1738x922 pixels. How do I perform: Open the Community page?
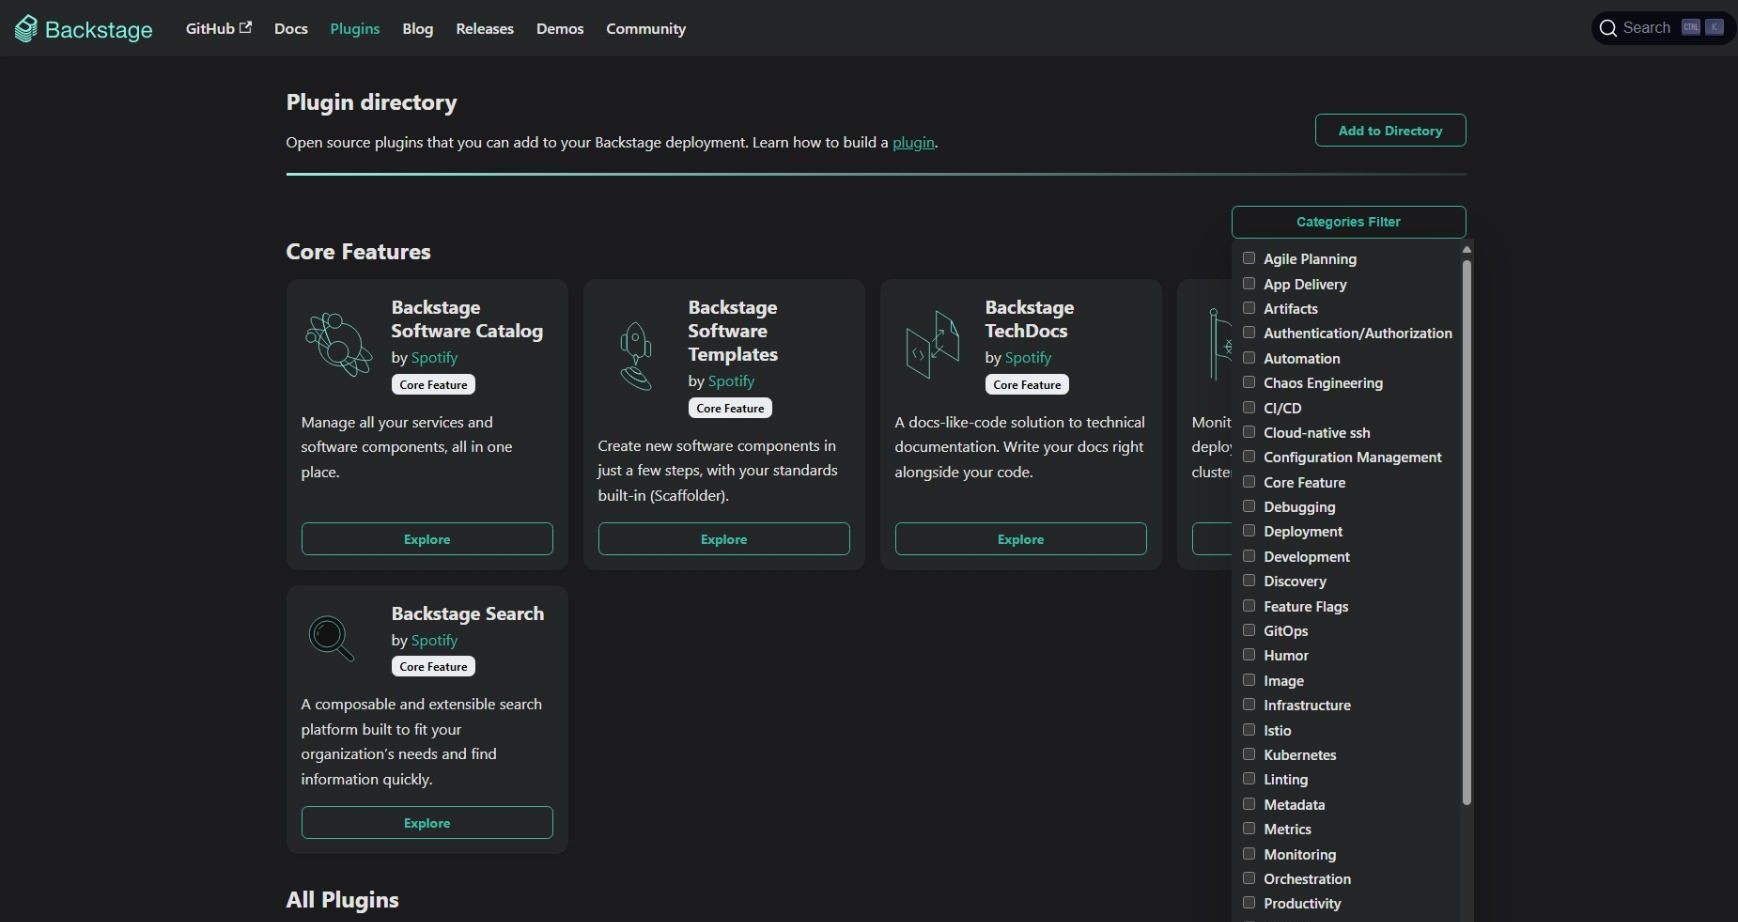(645, 29)
